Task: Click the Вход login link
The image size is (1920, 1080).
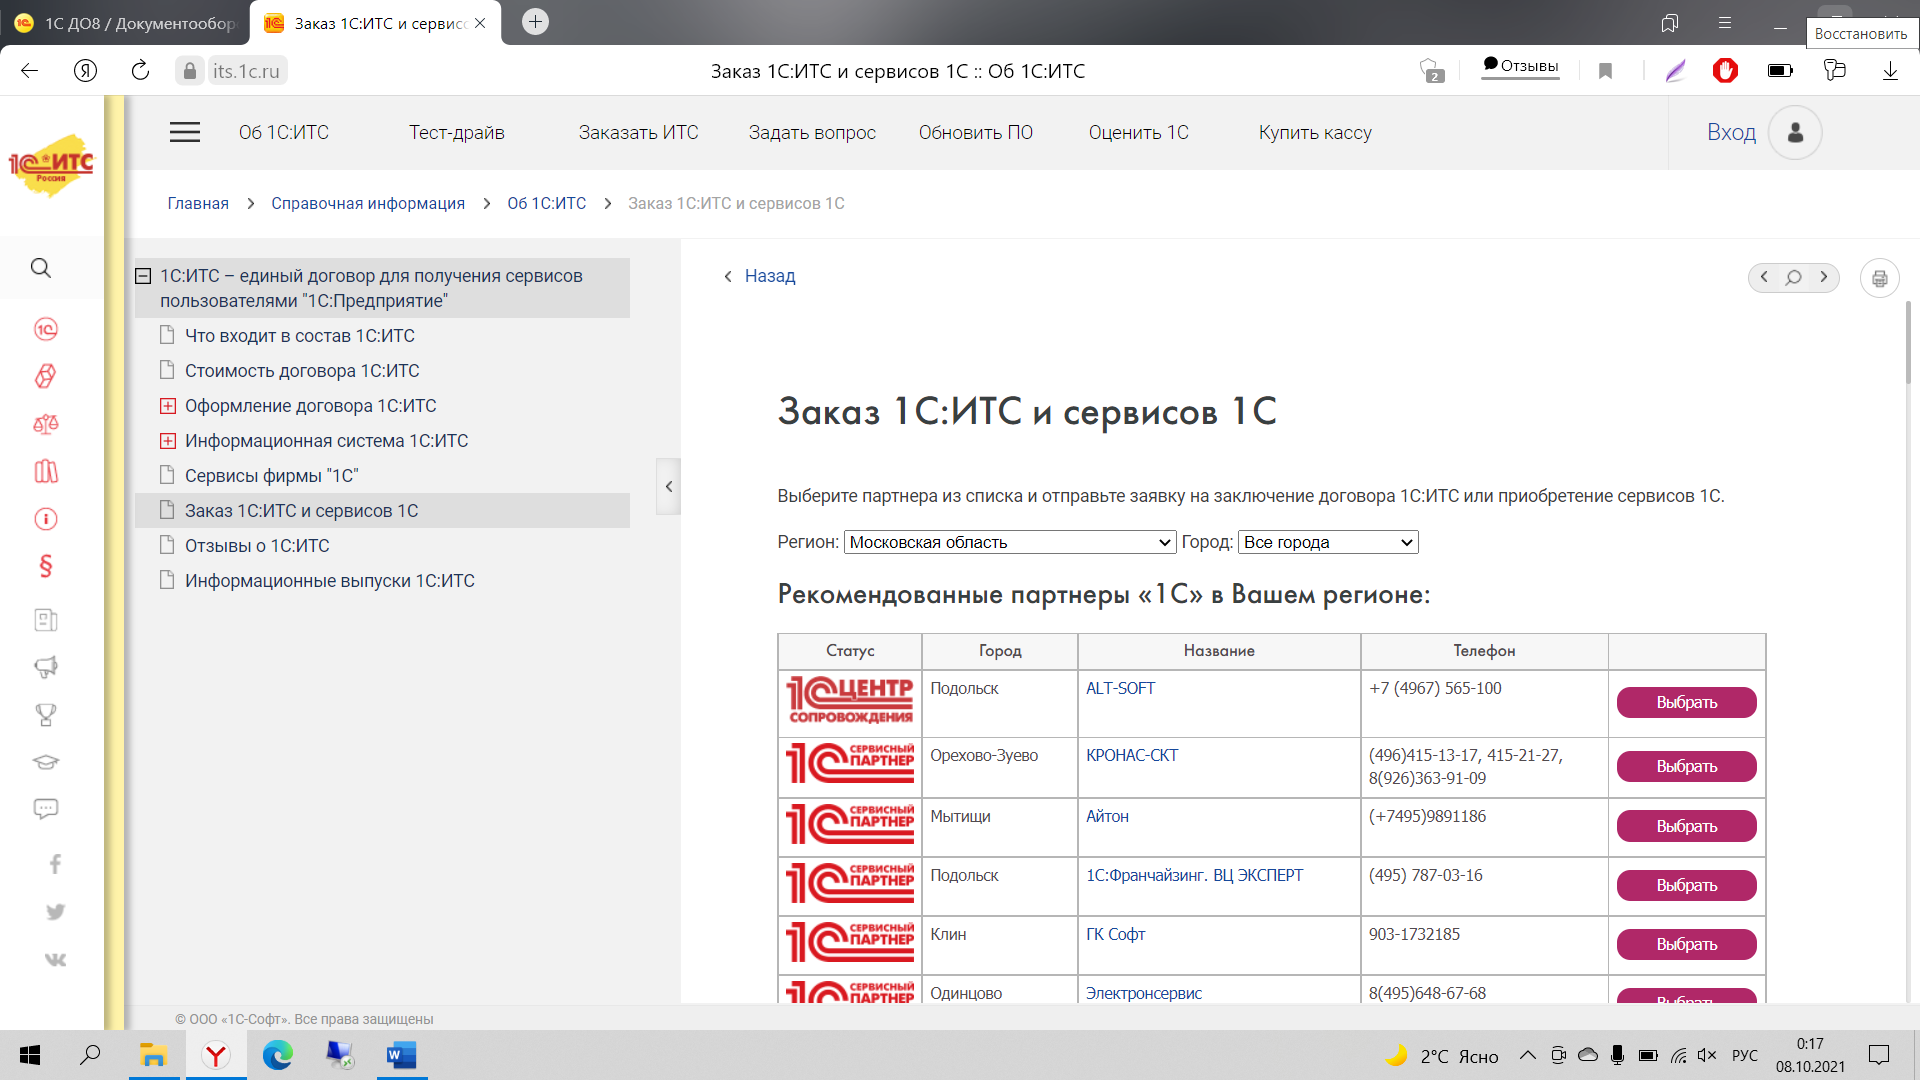Action: pyautogui.click(x=1731, y=132)
